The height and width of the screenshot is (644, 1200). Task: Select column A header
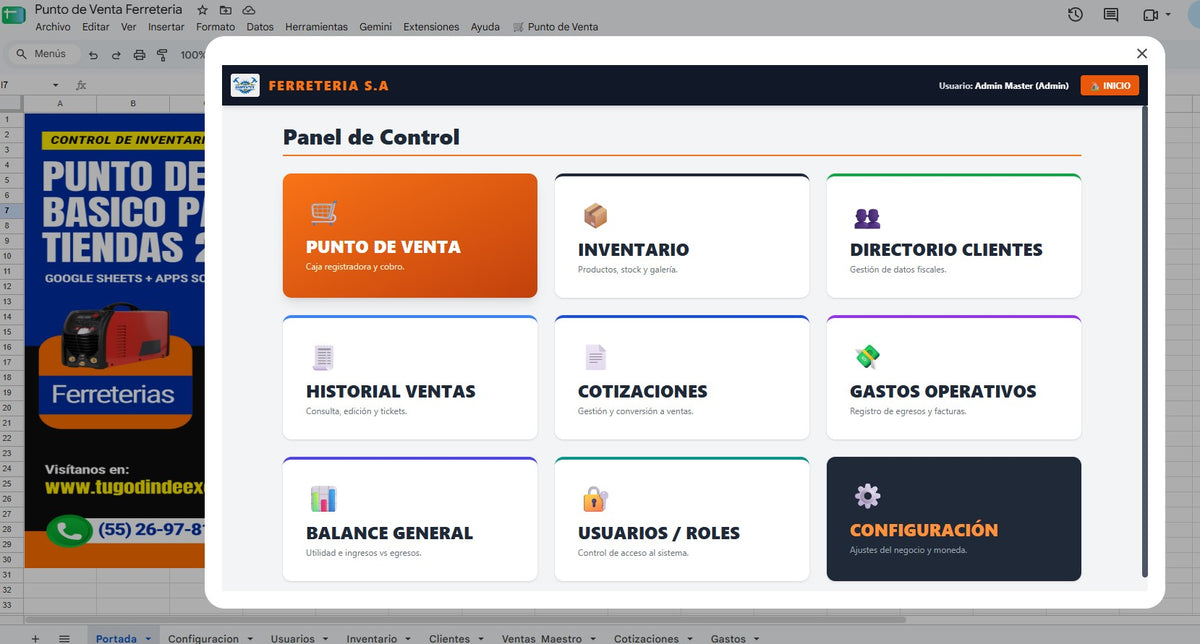click(60, 103)
